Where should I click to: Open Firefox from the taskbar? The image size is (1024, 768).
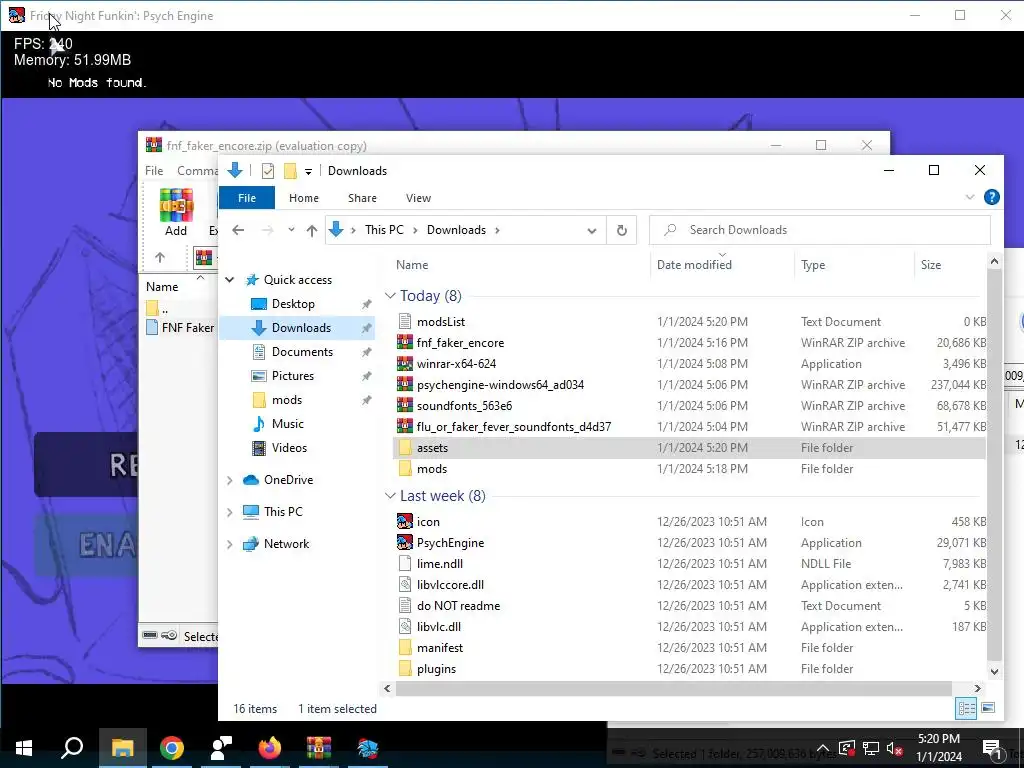click(269, 748)
